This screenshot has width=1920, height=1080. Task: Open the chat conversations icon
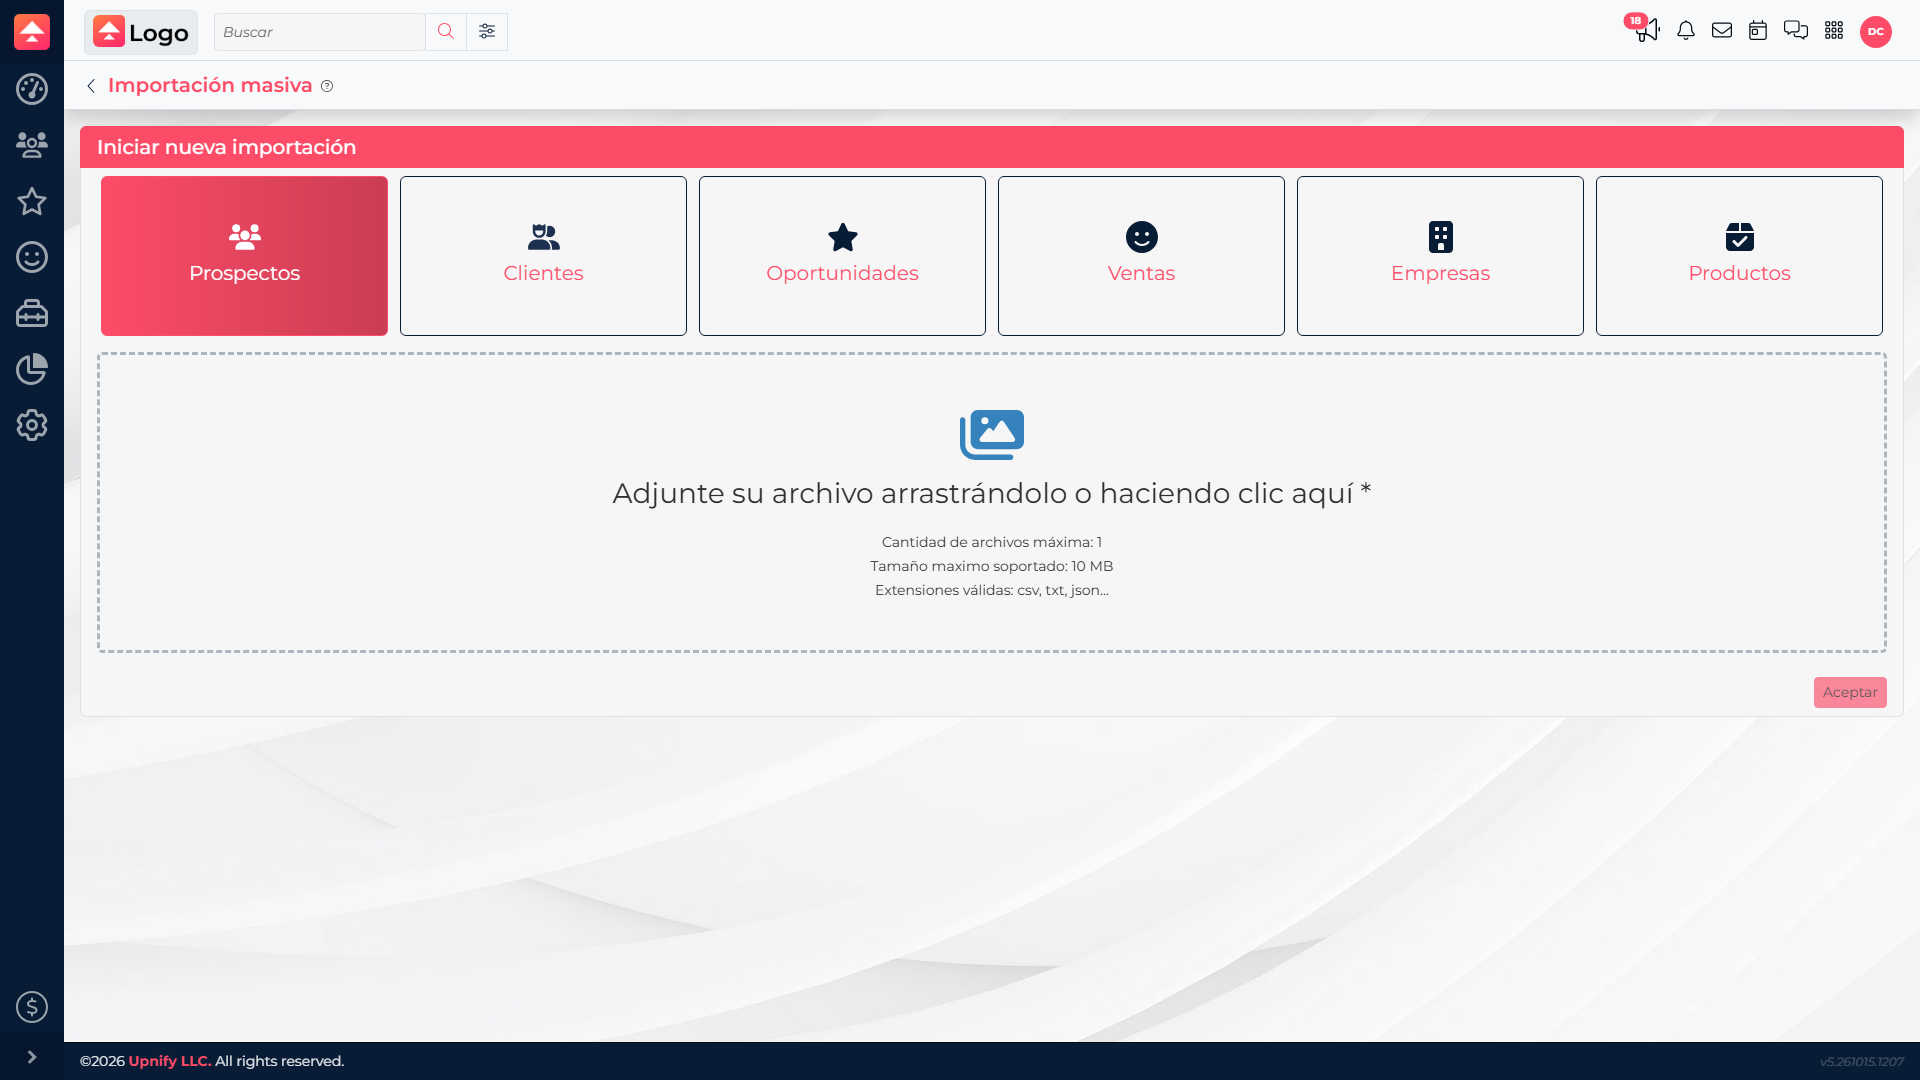click(1796, 31)
